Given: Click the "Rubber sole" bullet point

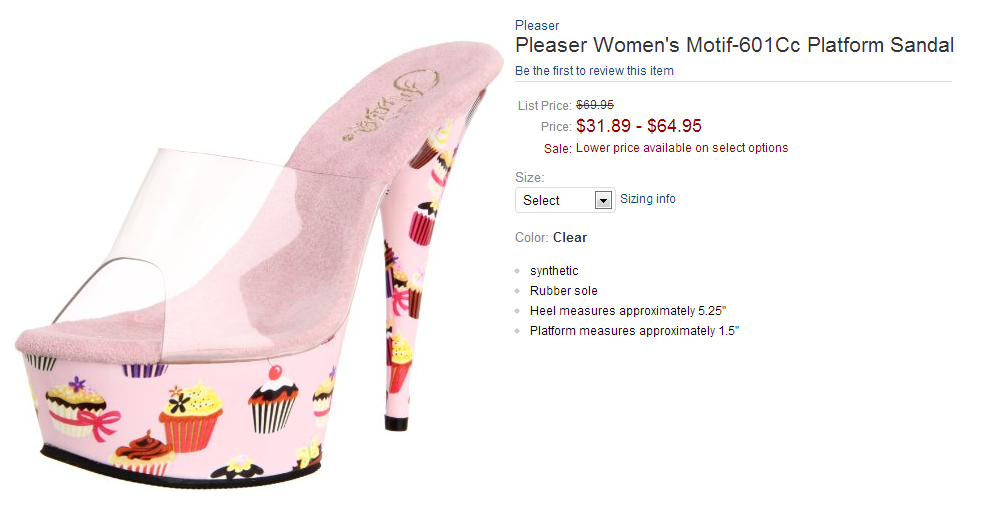Looking at the screenshot, I should tap(564, 291).
